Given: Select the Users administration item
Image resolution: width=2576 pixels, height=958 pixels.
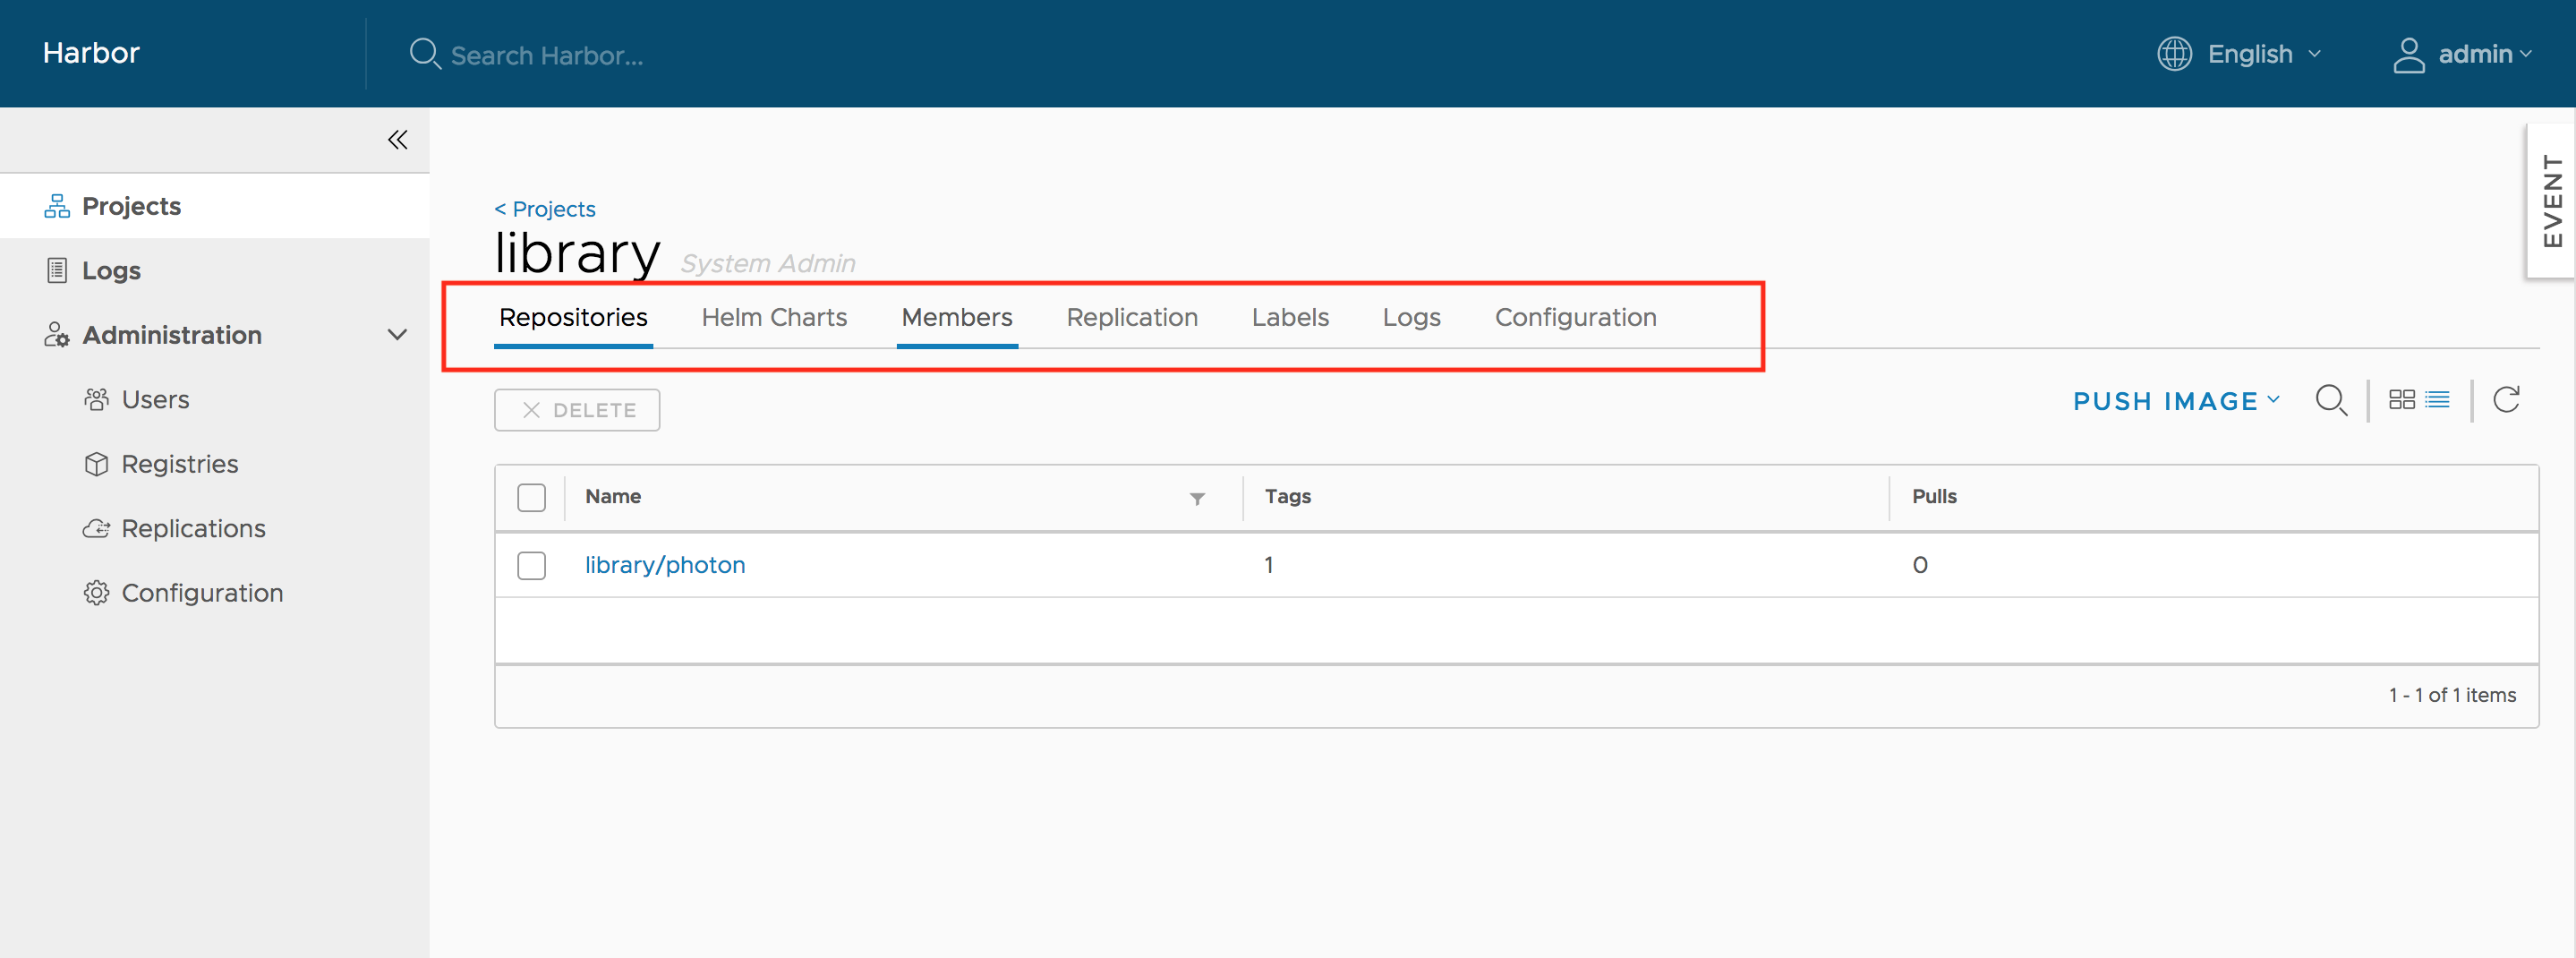Looking at the screenshot, I should click(155, 398).
